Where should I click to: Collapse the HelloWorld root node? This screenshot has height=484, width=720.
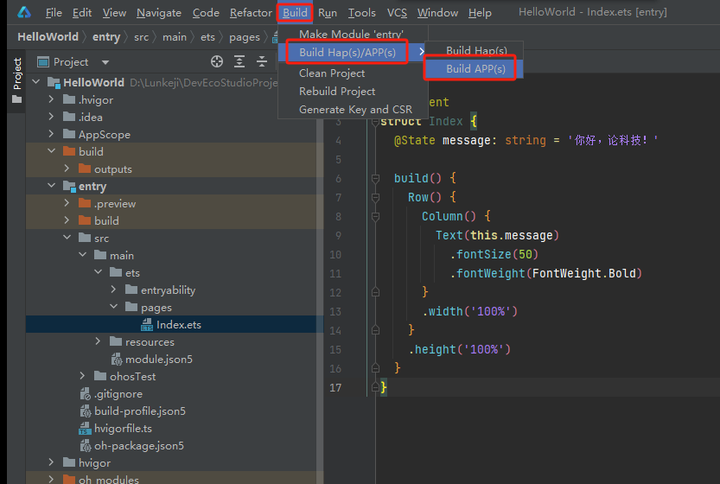click(x=36, y=82)
